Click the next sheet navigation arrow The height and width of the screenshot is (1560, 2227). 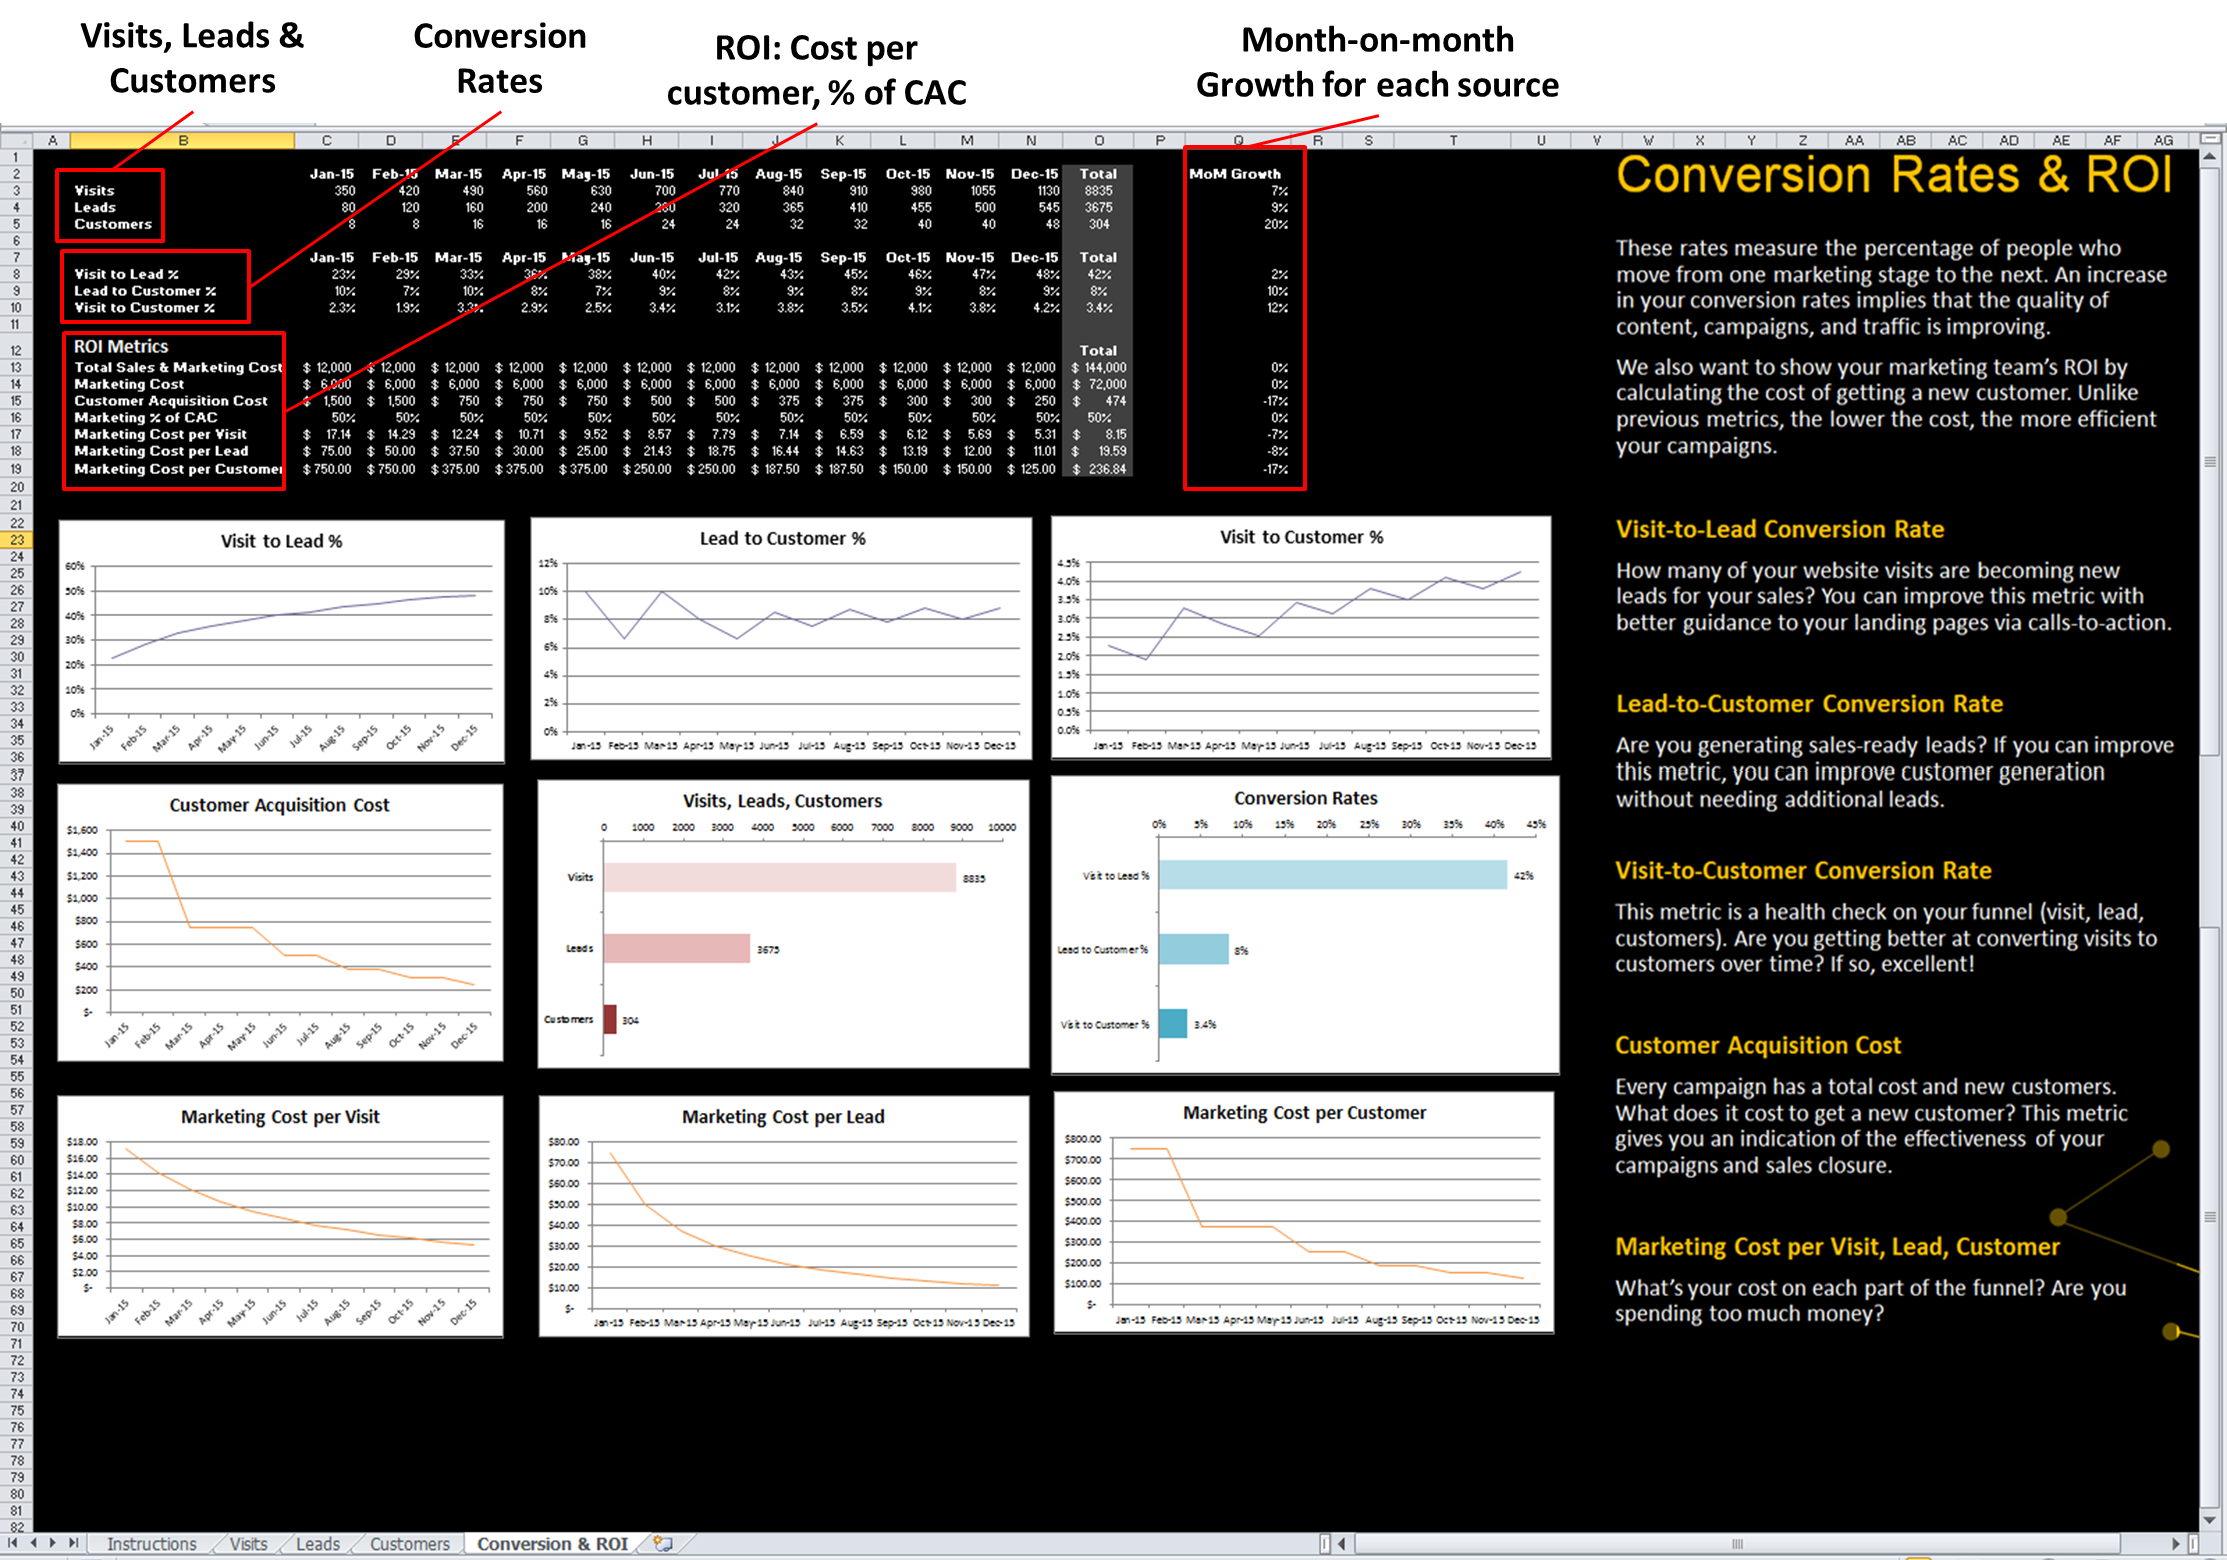pyautogui.click(x=52, y=1543)
